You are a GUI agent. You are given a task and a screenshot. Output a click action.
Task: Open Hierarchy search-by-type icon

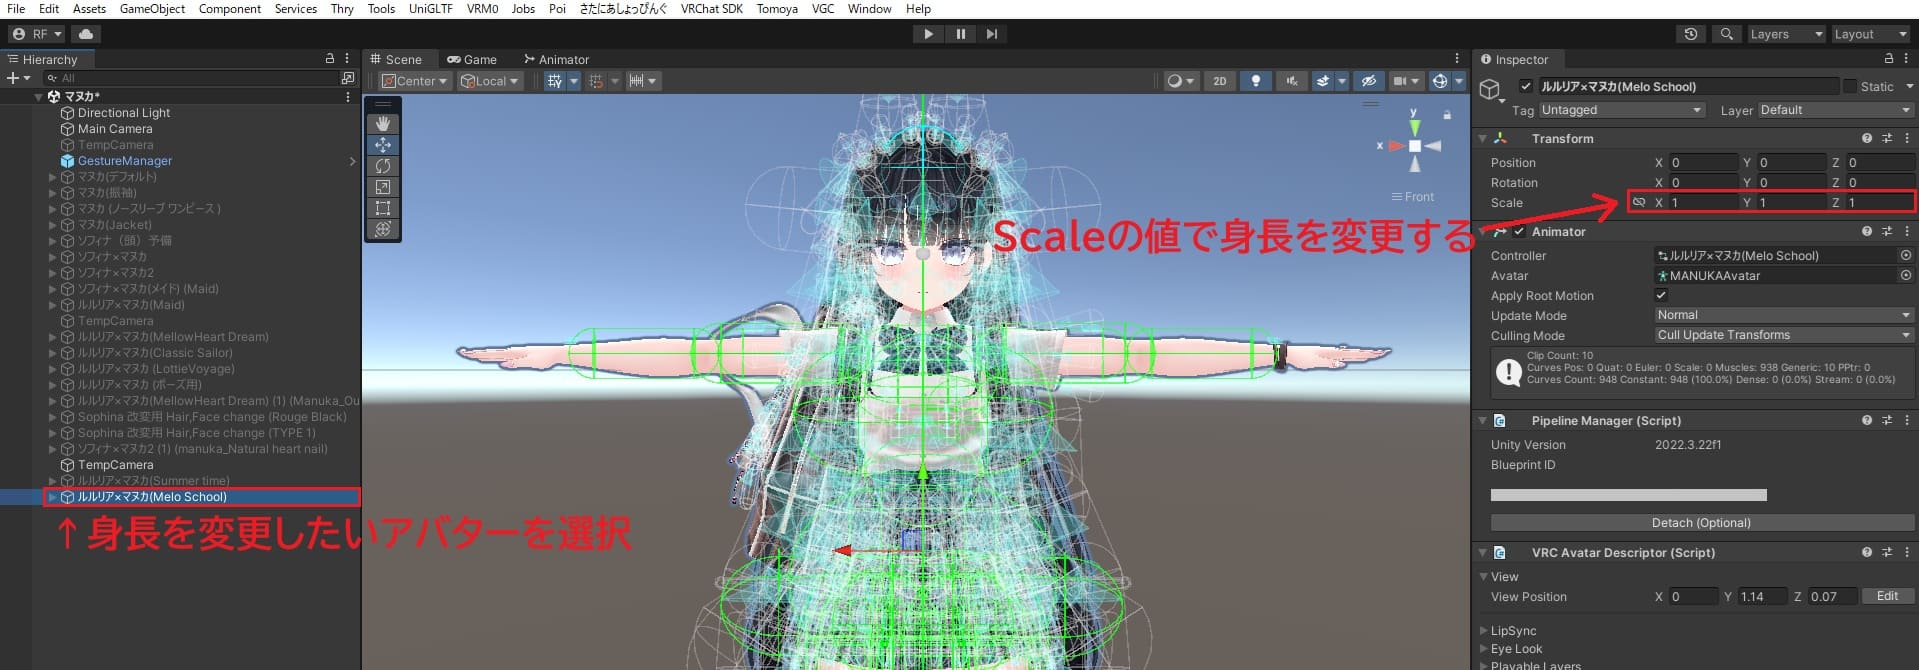click(348, 78)
